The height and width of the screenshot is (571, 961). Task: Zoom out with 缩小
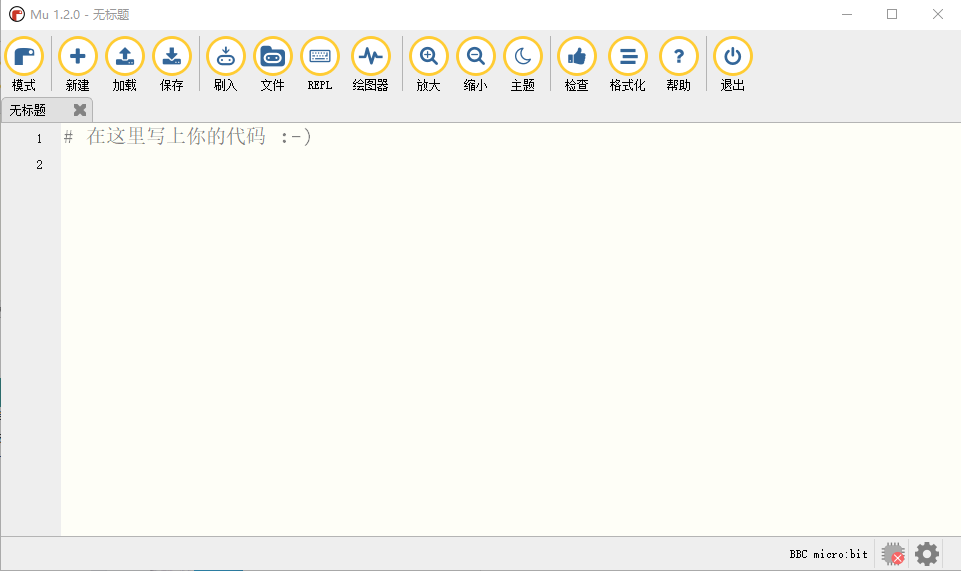point(476,64)
